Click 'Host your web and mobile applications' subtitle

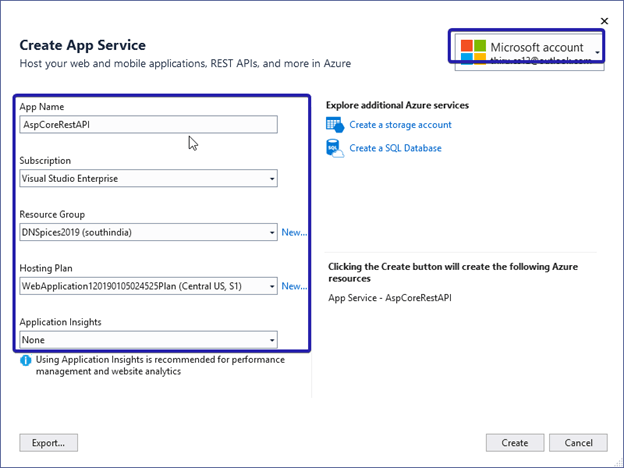(185, 64)
